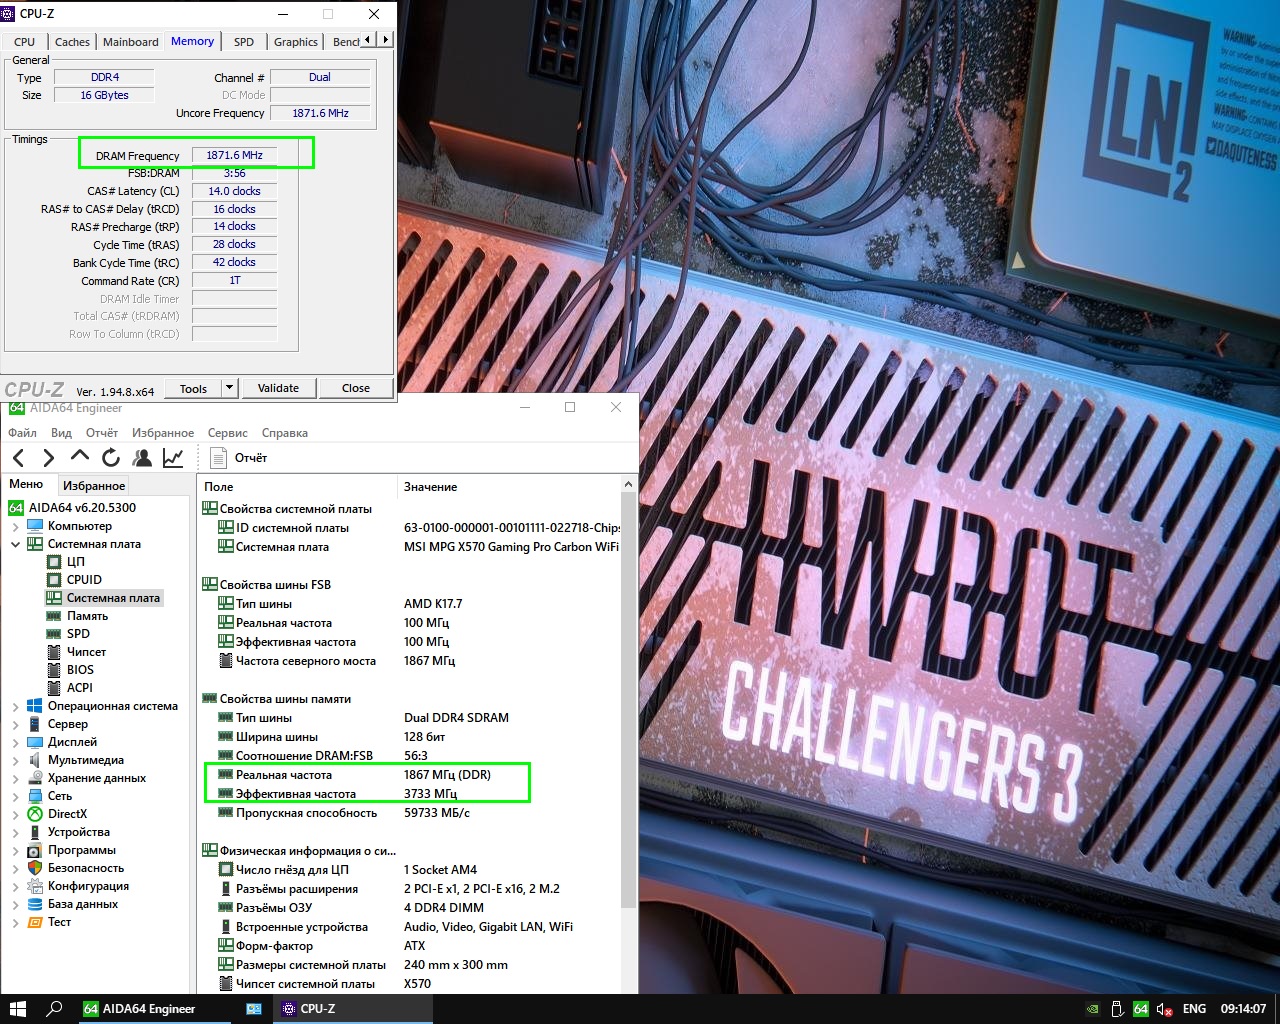
Task: Collapse the Системная плата tree node
Action: tap(15, 544)
